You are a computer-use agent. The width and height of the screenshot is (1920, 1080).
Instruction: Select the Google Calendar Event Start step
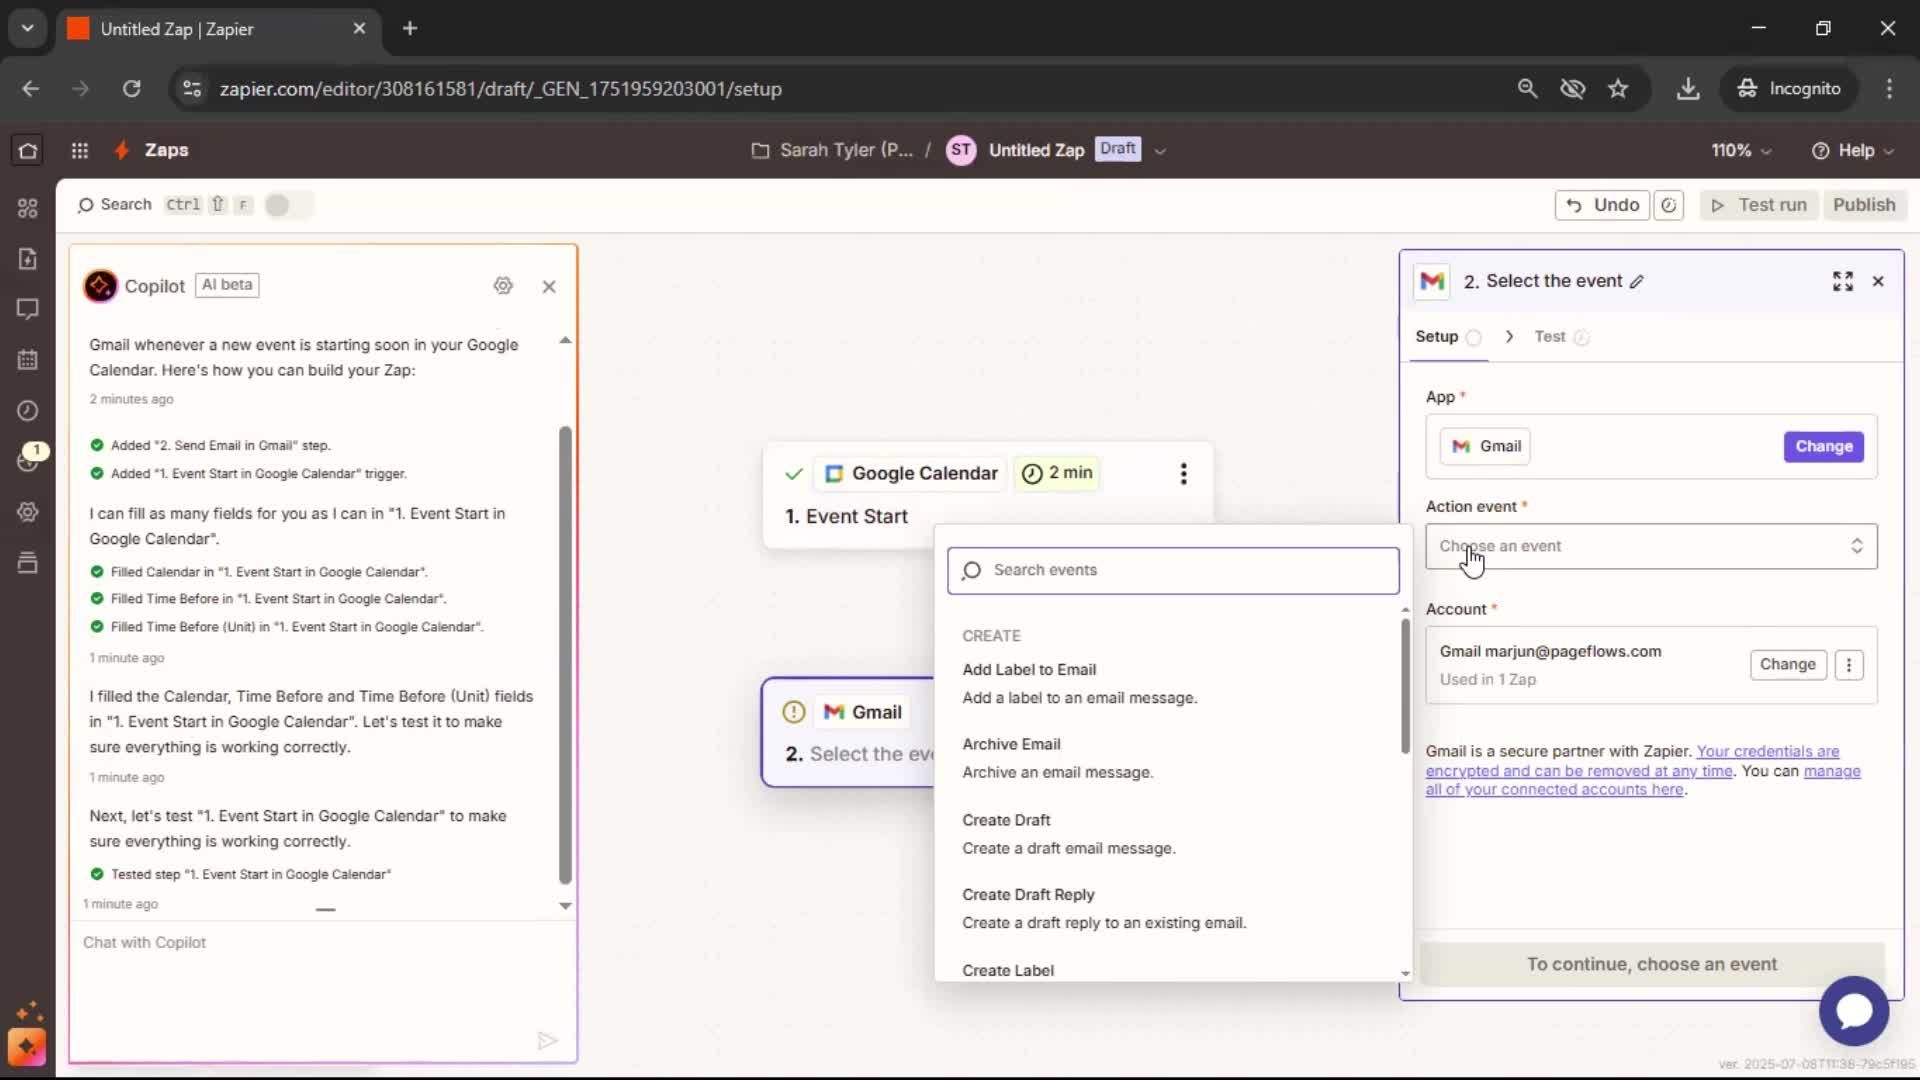tap(988, 495)
